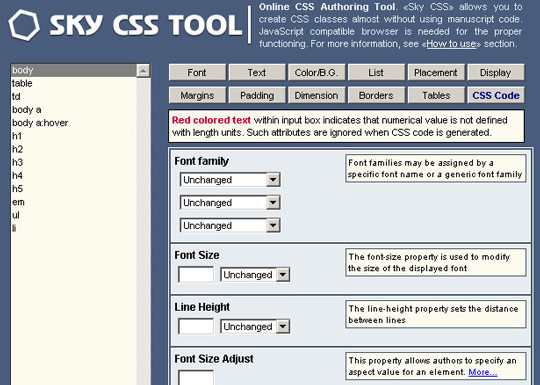Open the Borders section
Screen dimensions: 540x385
(376, 95)
